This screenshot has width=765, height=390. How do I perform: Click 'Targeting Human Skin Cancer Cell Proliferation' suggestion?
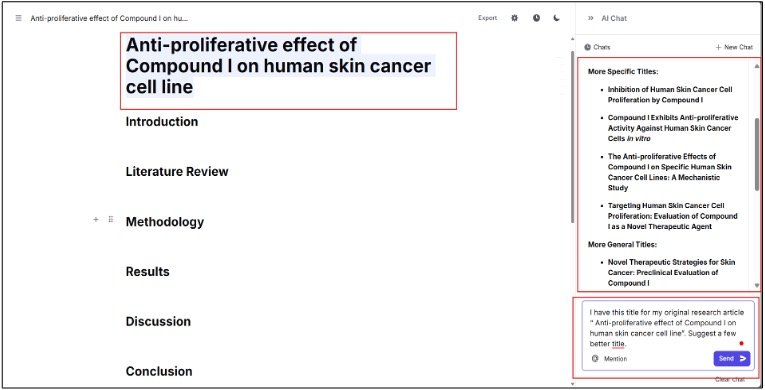point(672,216)
